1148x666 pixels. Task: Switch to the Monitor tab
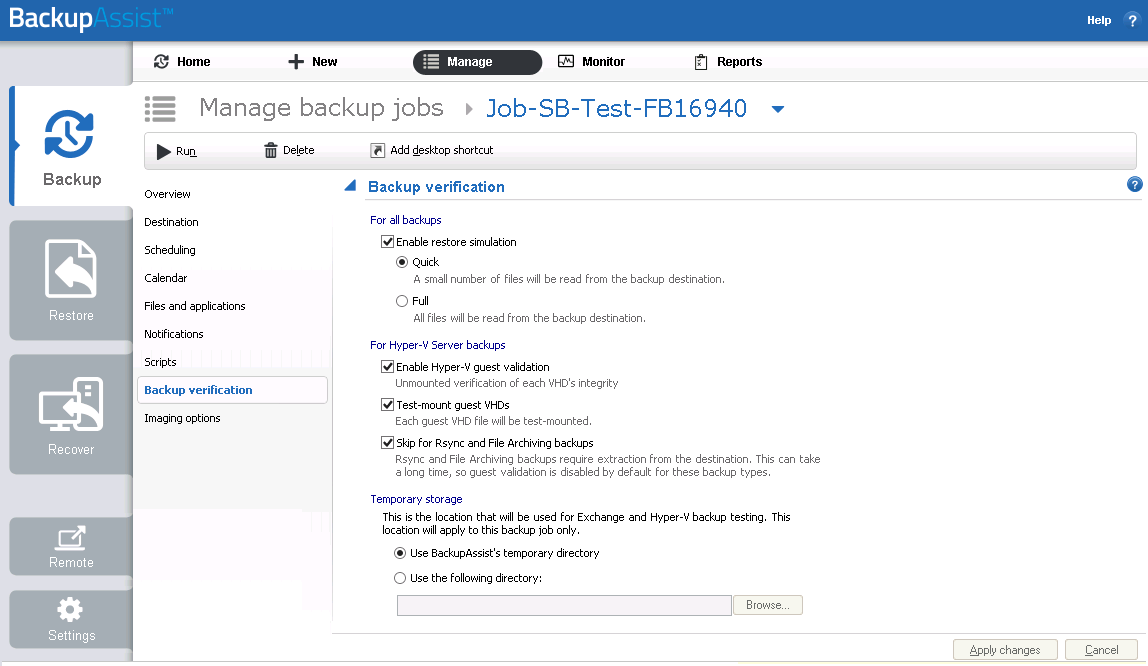coord(592,61)
